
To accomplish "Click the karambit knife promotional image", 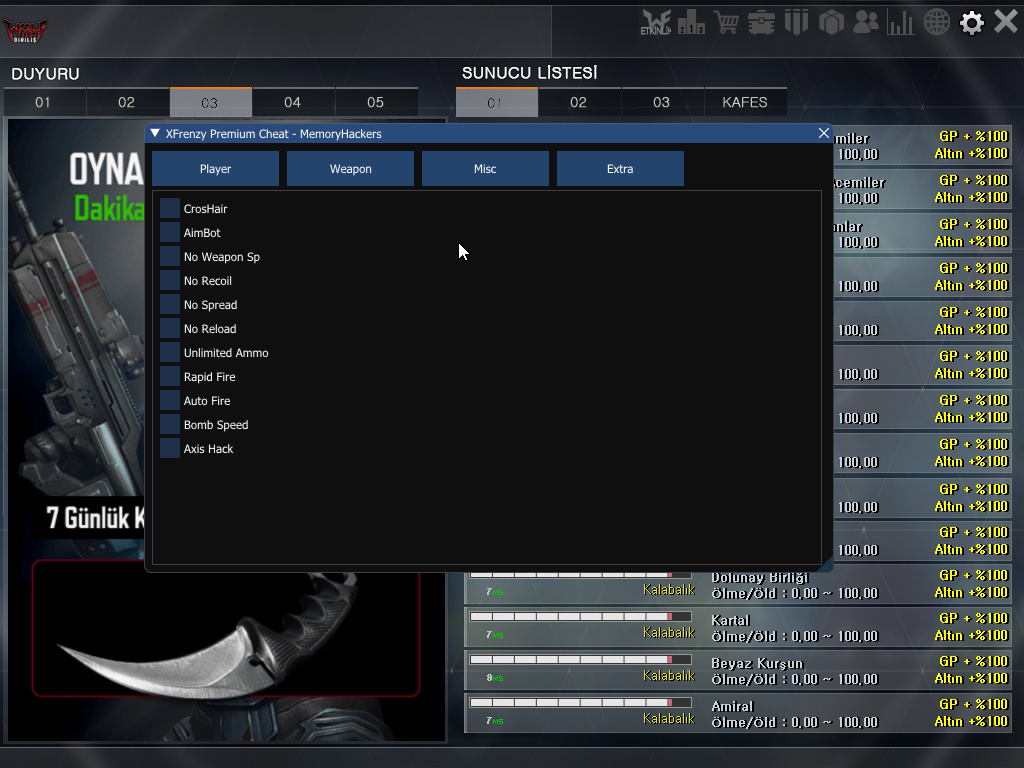I will pos(226,633).
